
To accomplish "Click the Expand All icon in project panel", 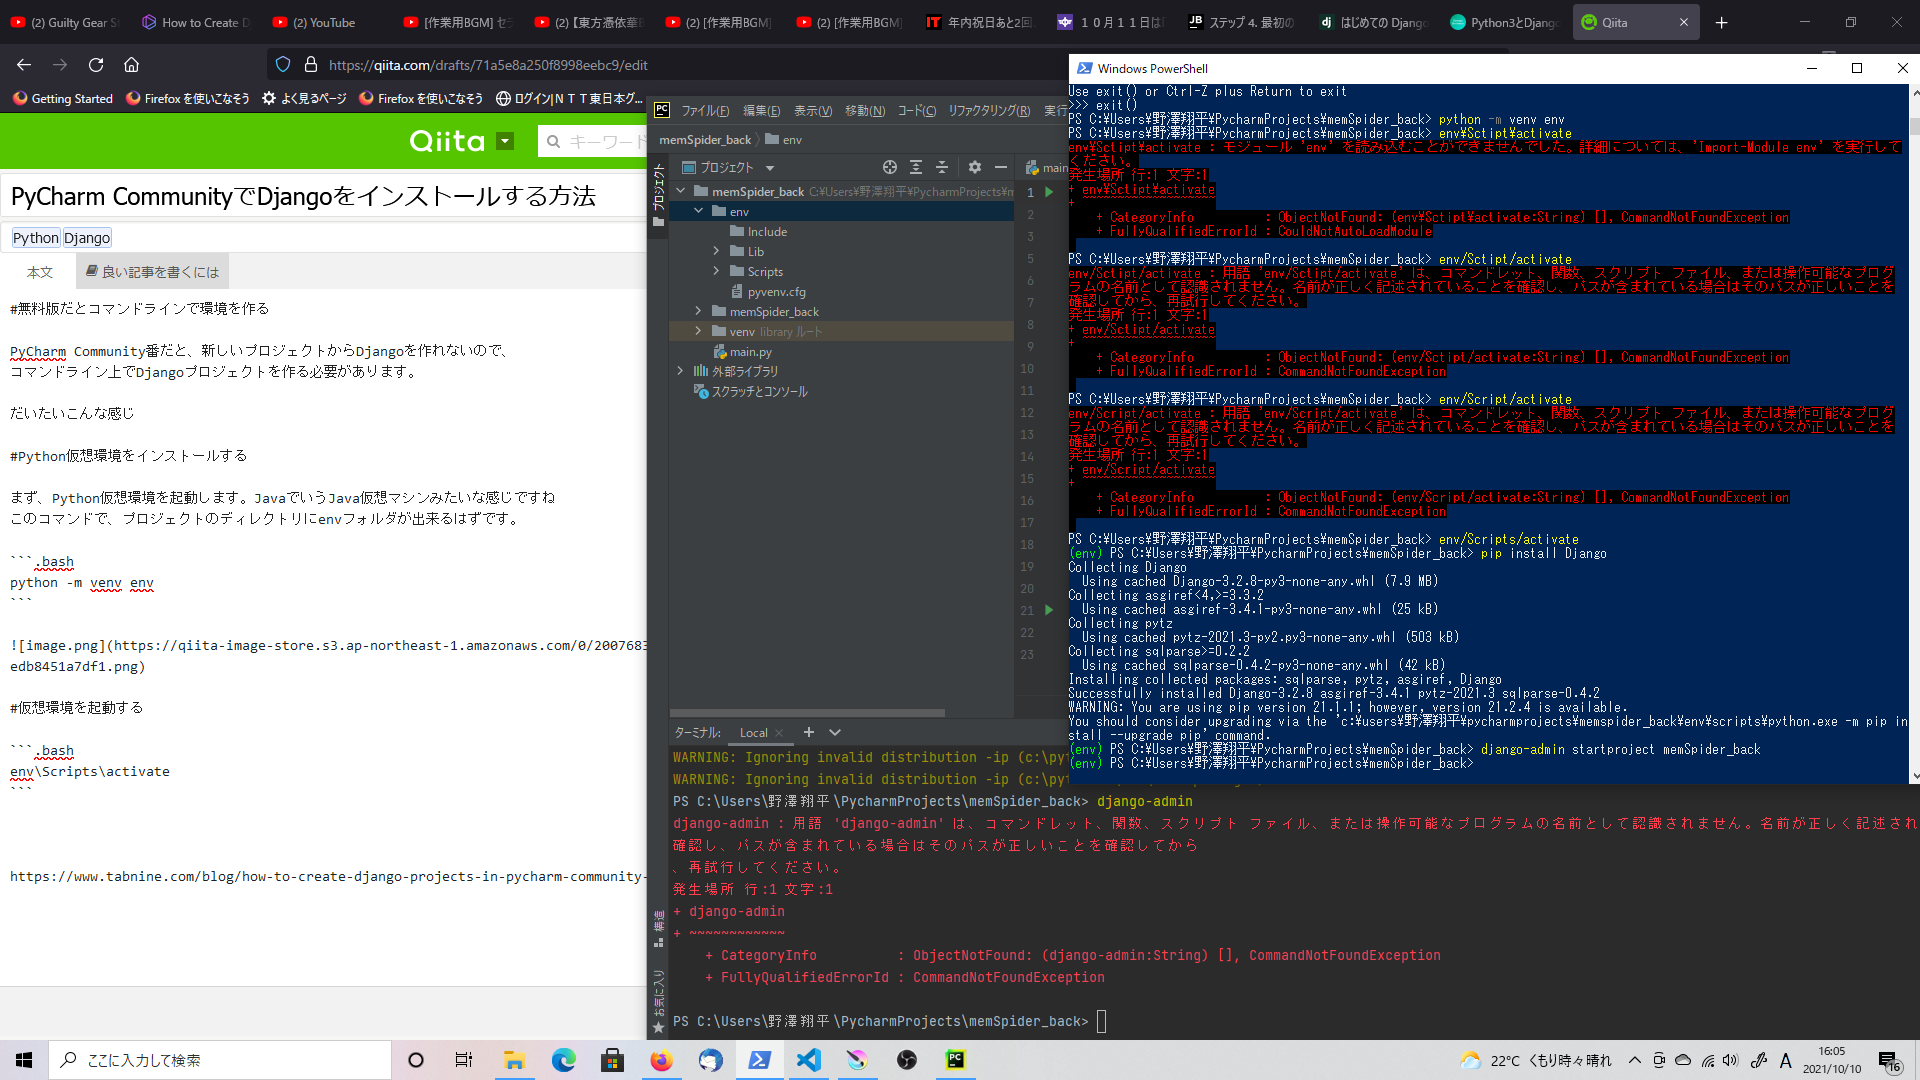I will tap(916, 167).
